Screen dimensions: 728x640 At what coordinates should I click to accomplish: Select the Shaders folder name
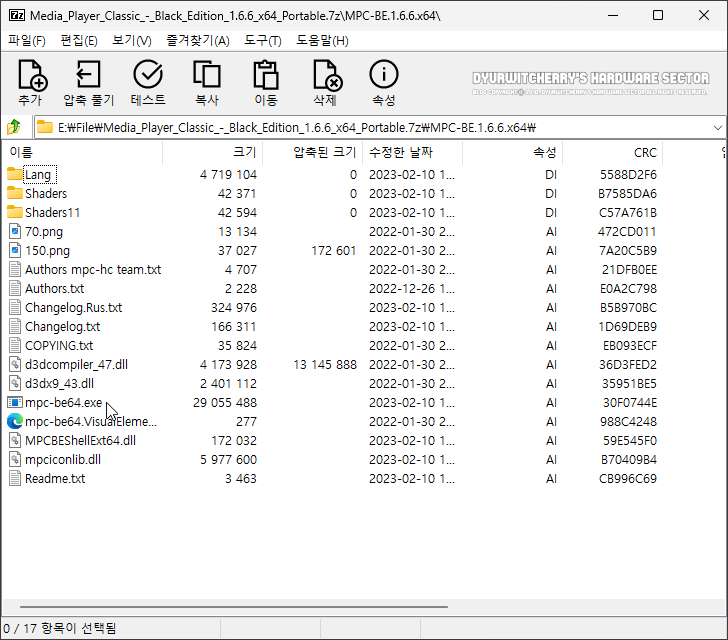(46, 194)
